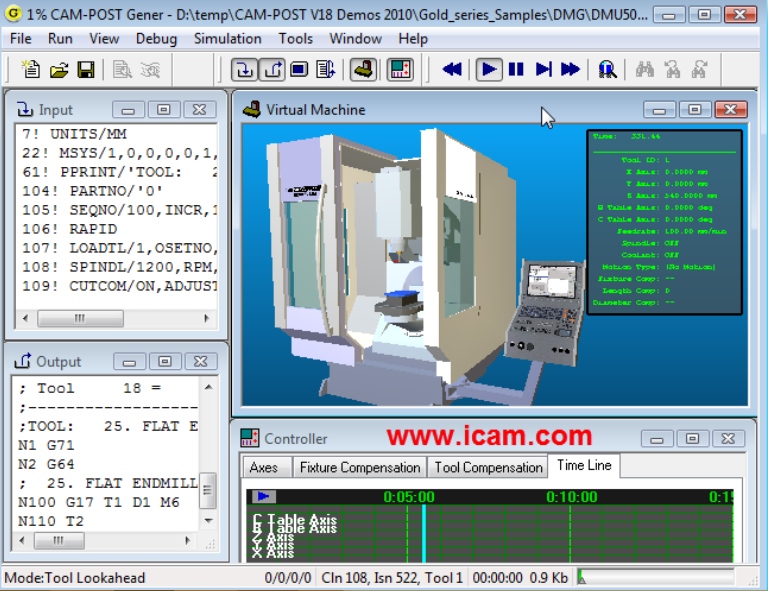Viewport: 768px width, 591px height.
Task: Click the greyed document inspect icon
Action: coord(122,70)
